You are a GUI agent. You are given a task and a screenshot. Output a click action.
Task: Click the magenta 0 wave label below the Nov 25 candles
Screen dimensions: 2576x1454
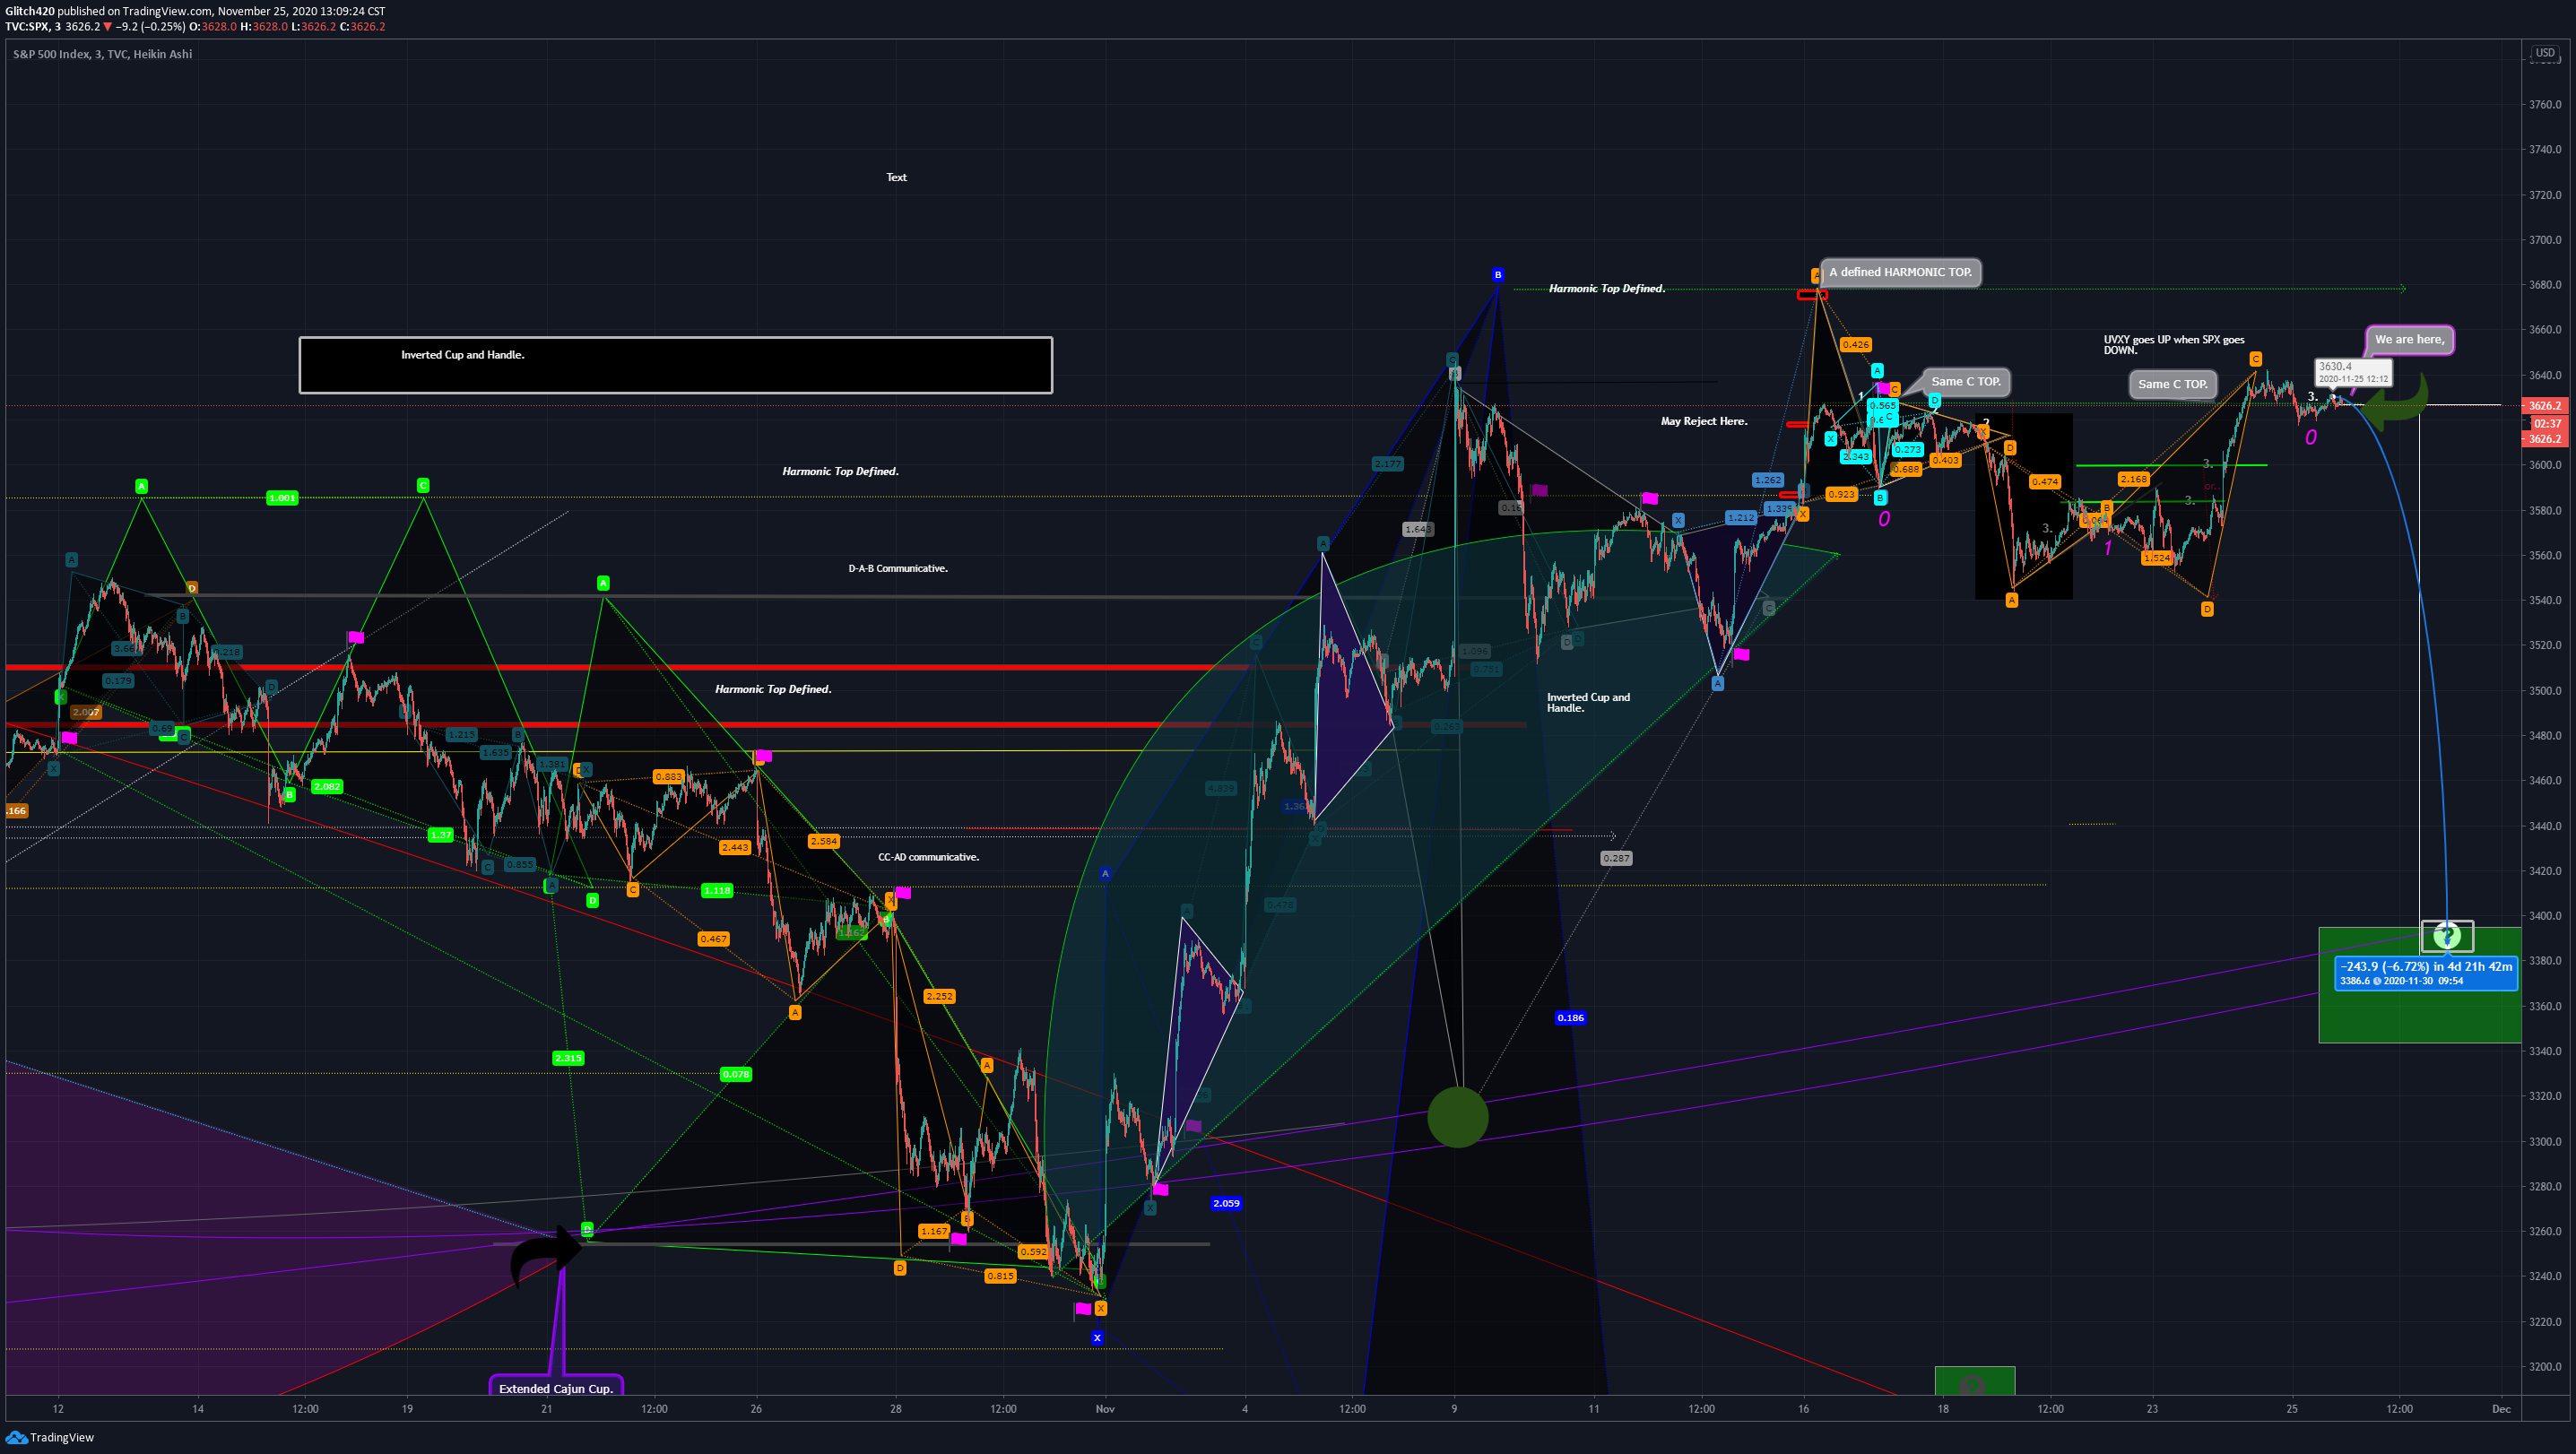[2310, 437]
